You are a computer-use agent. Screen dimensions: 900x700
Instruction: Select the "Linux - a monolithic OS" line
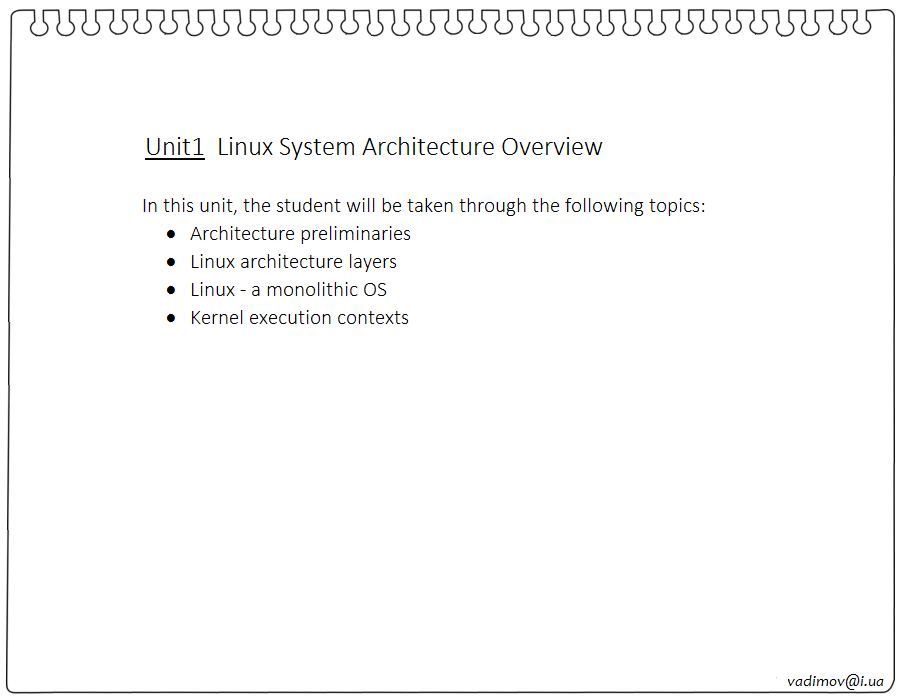tap(288, 290)
